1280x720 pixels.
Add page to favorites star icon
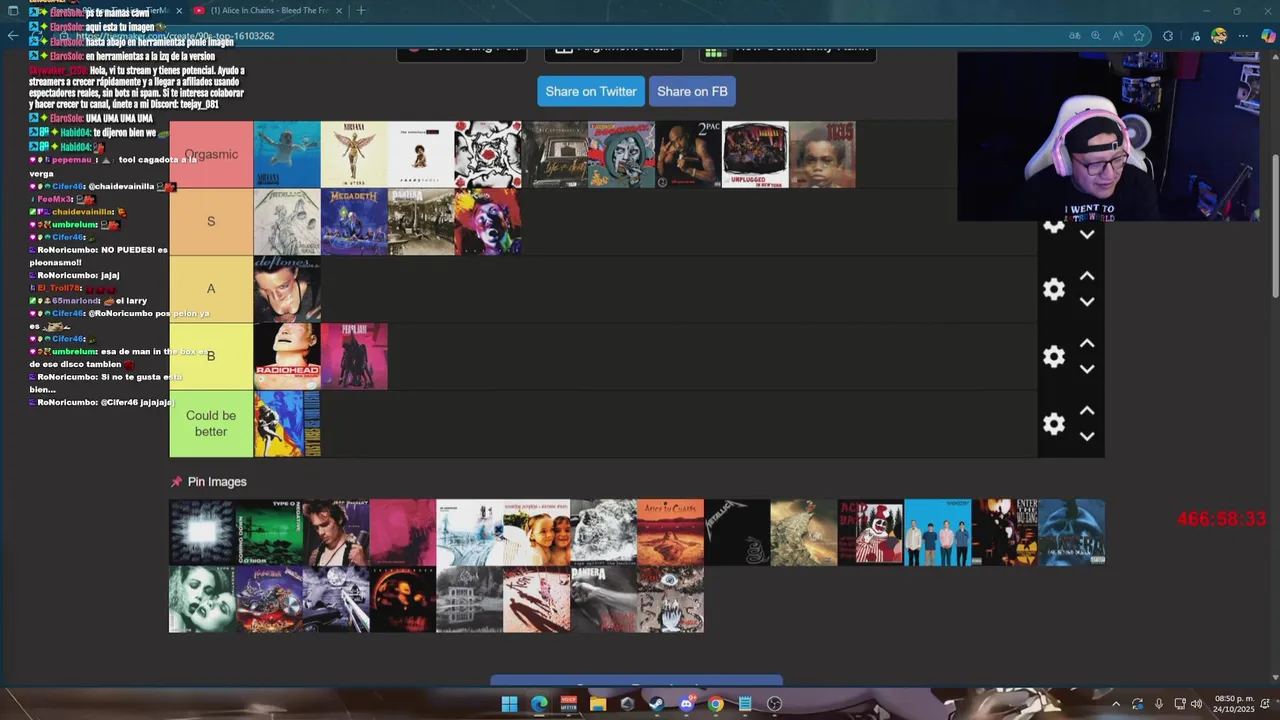(x=1139, y=36)
